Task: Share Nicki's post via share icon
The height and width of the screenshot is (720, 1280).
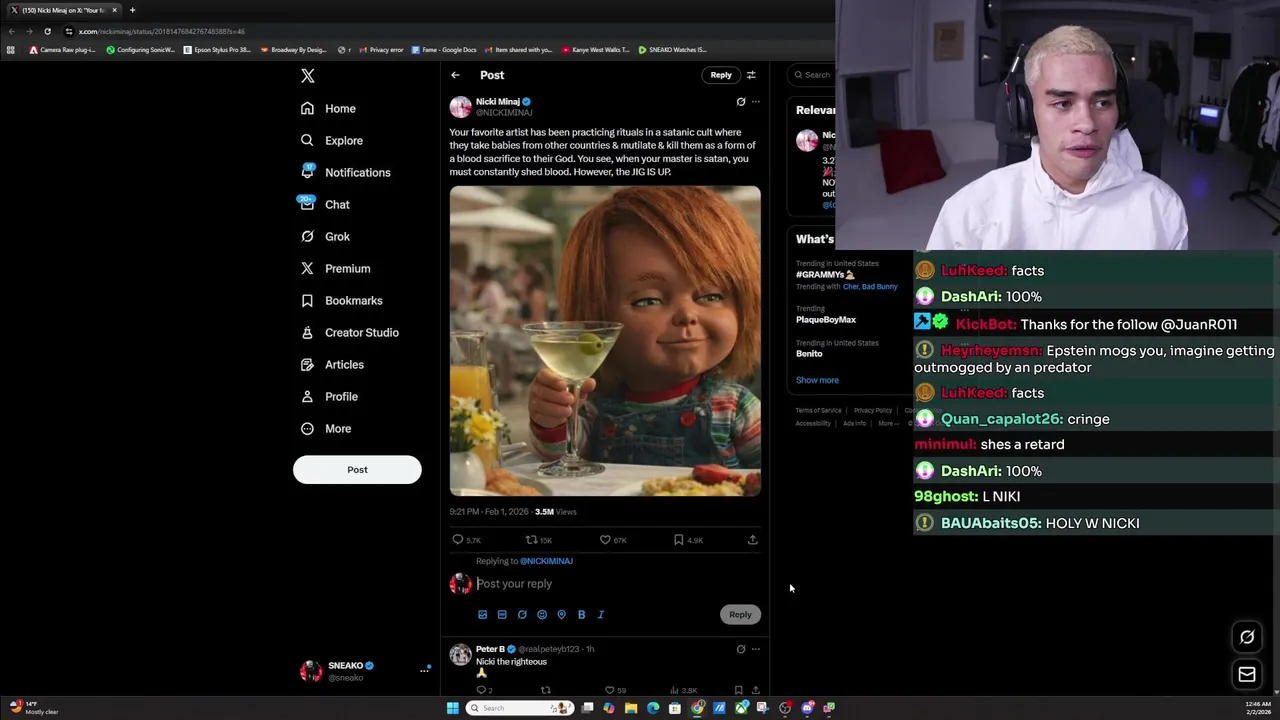Action: (x=752, y=540)
